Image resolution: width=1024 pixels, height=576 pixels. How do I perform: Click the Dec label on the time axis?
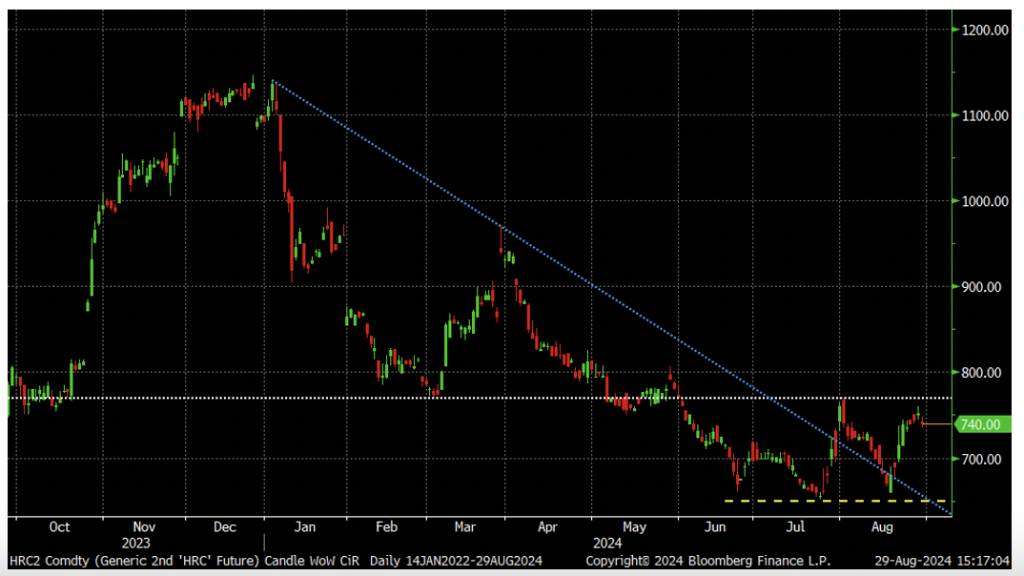point(224,526)
